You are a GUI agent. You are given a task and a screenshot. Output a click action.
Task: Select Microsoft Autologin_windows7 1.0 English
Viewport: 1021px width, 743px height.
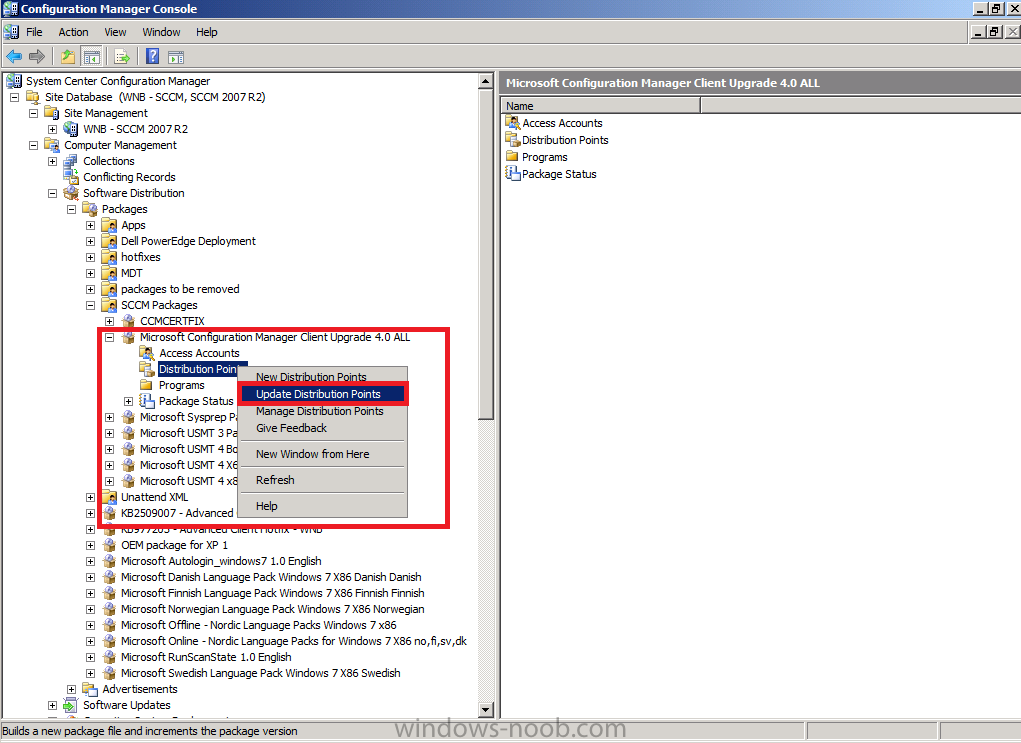pyautogui.click(x=221, y=561)
